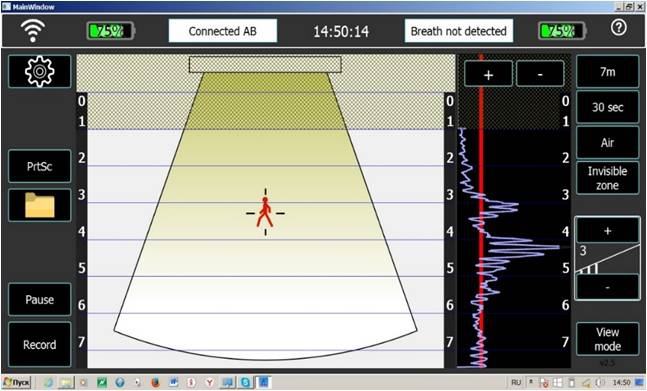Toggle the Invisible zone option
The width and height of the screenshot is (647, 391).
pyautogui.click(x=607, y=178)
